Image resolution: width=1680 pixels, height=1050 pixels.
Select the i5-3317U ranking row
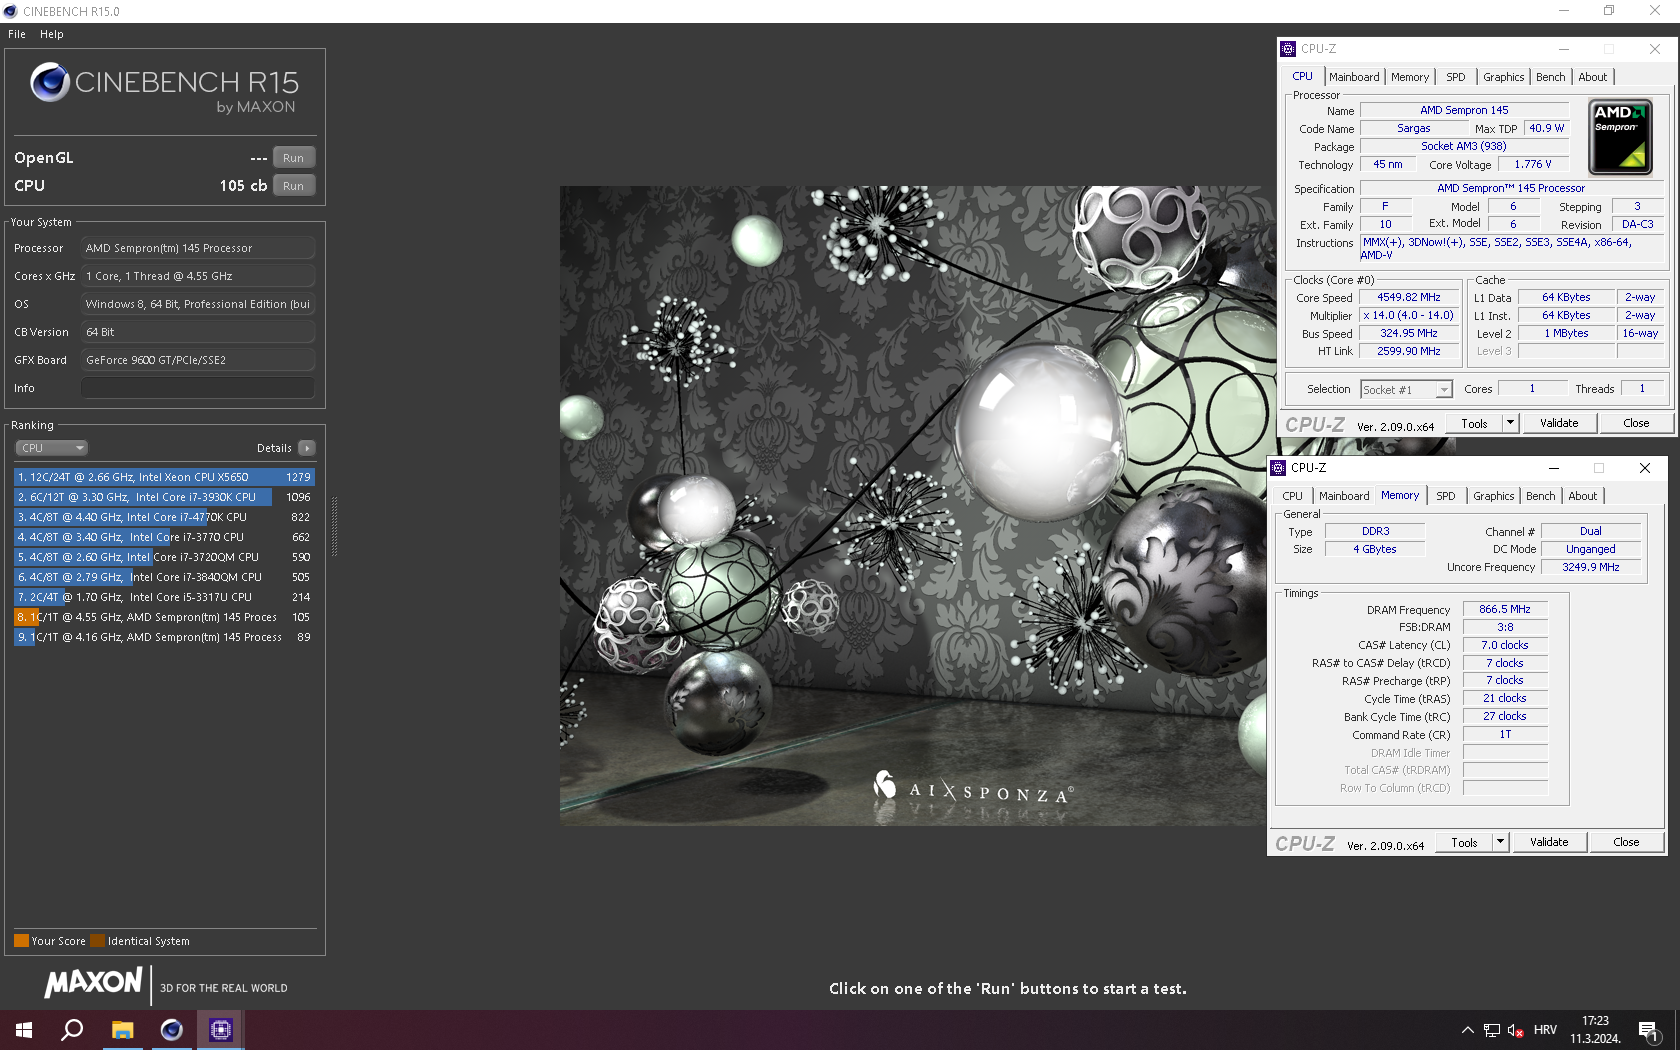(x=164, y=597)
